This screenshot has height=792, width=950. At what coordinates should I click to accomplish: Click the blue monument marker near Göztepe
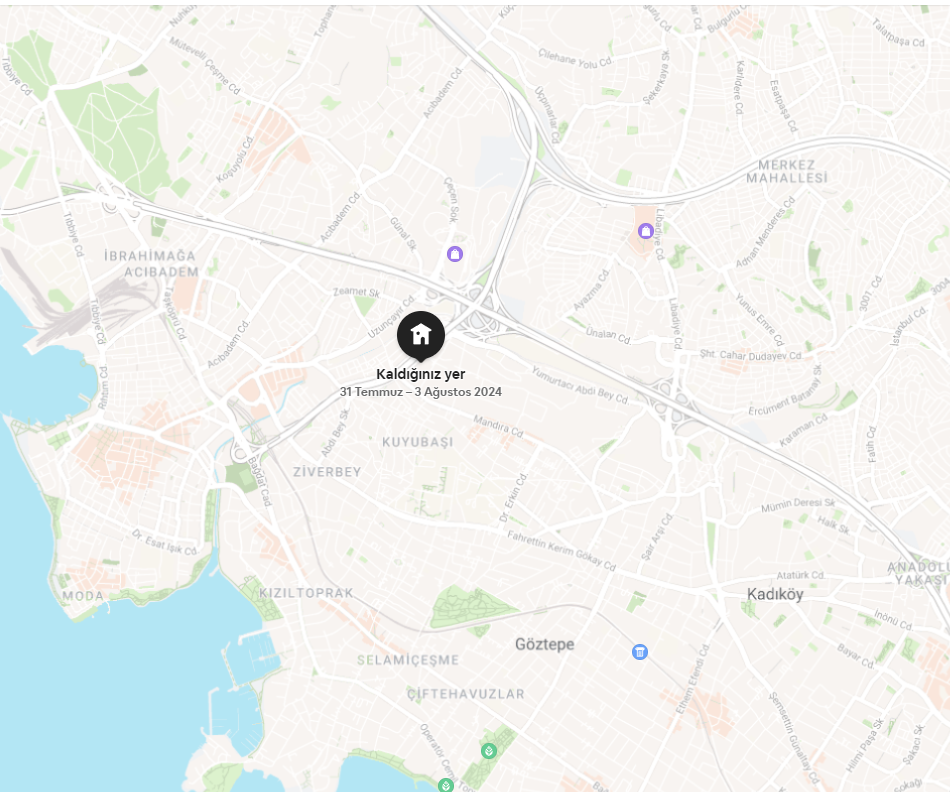pos(640,652)
